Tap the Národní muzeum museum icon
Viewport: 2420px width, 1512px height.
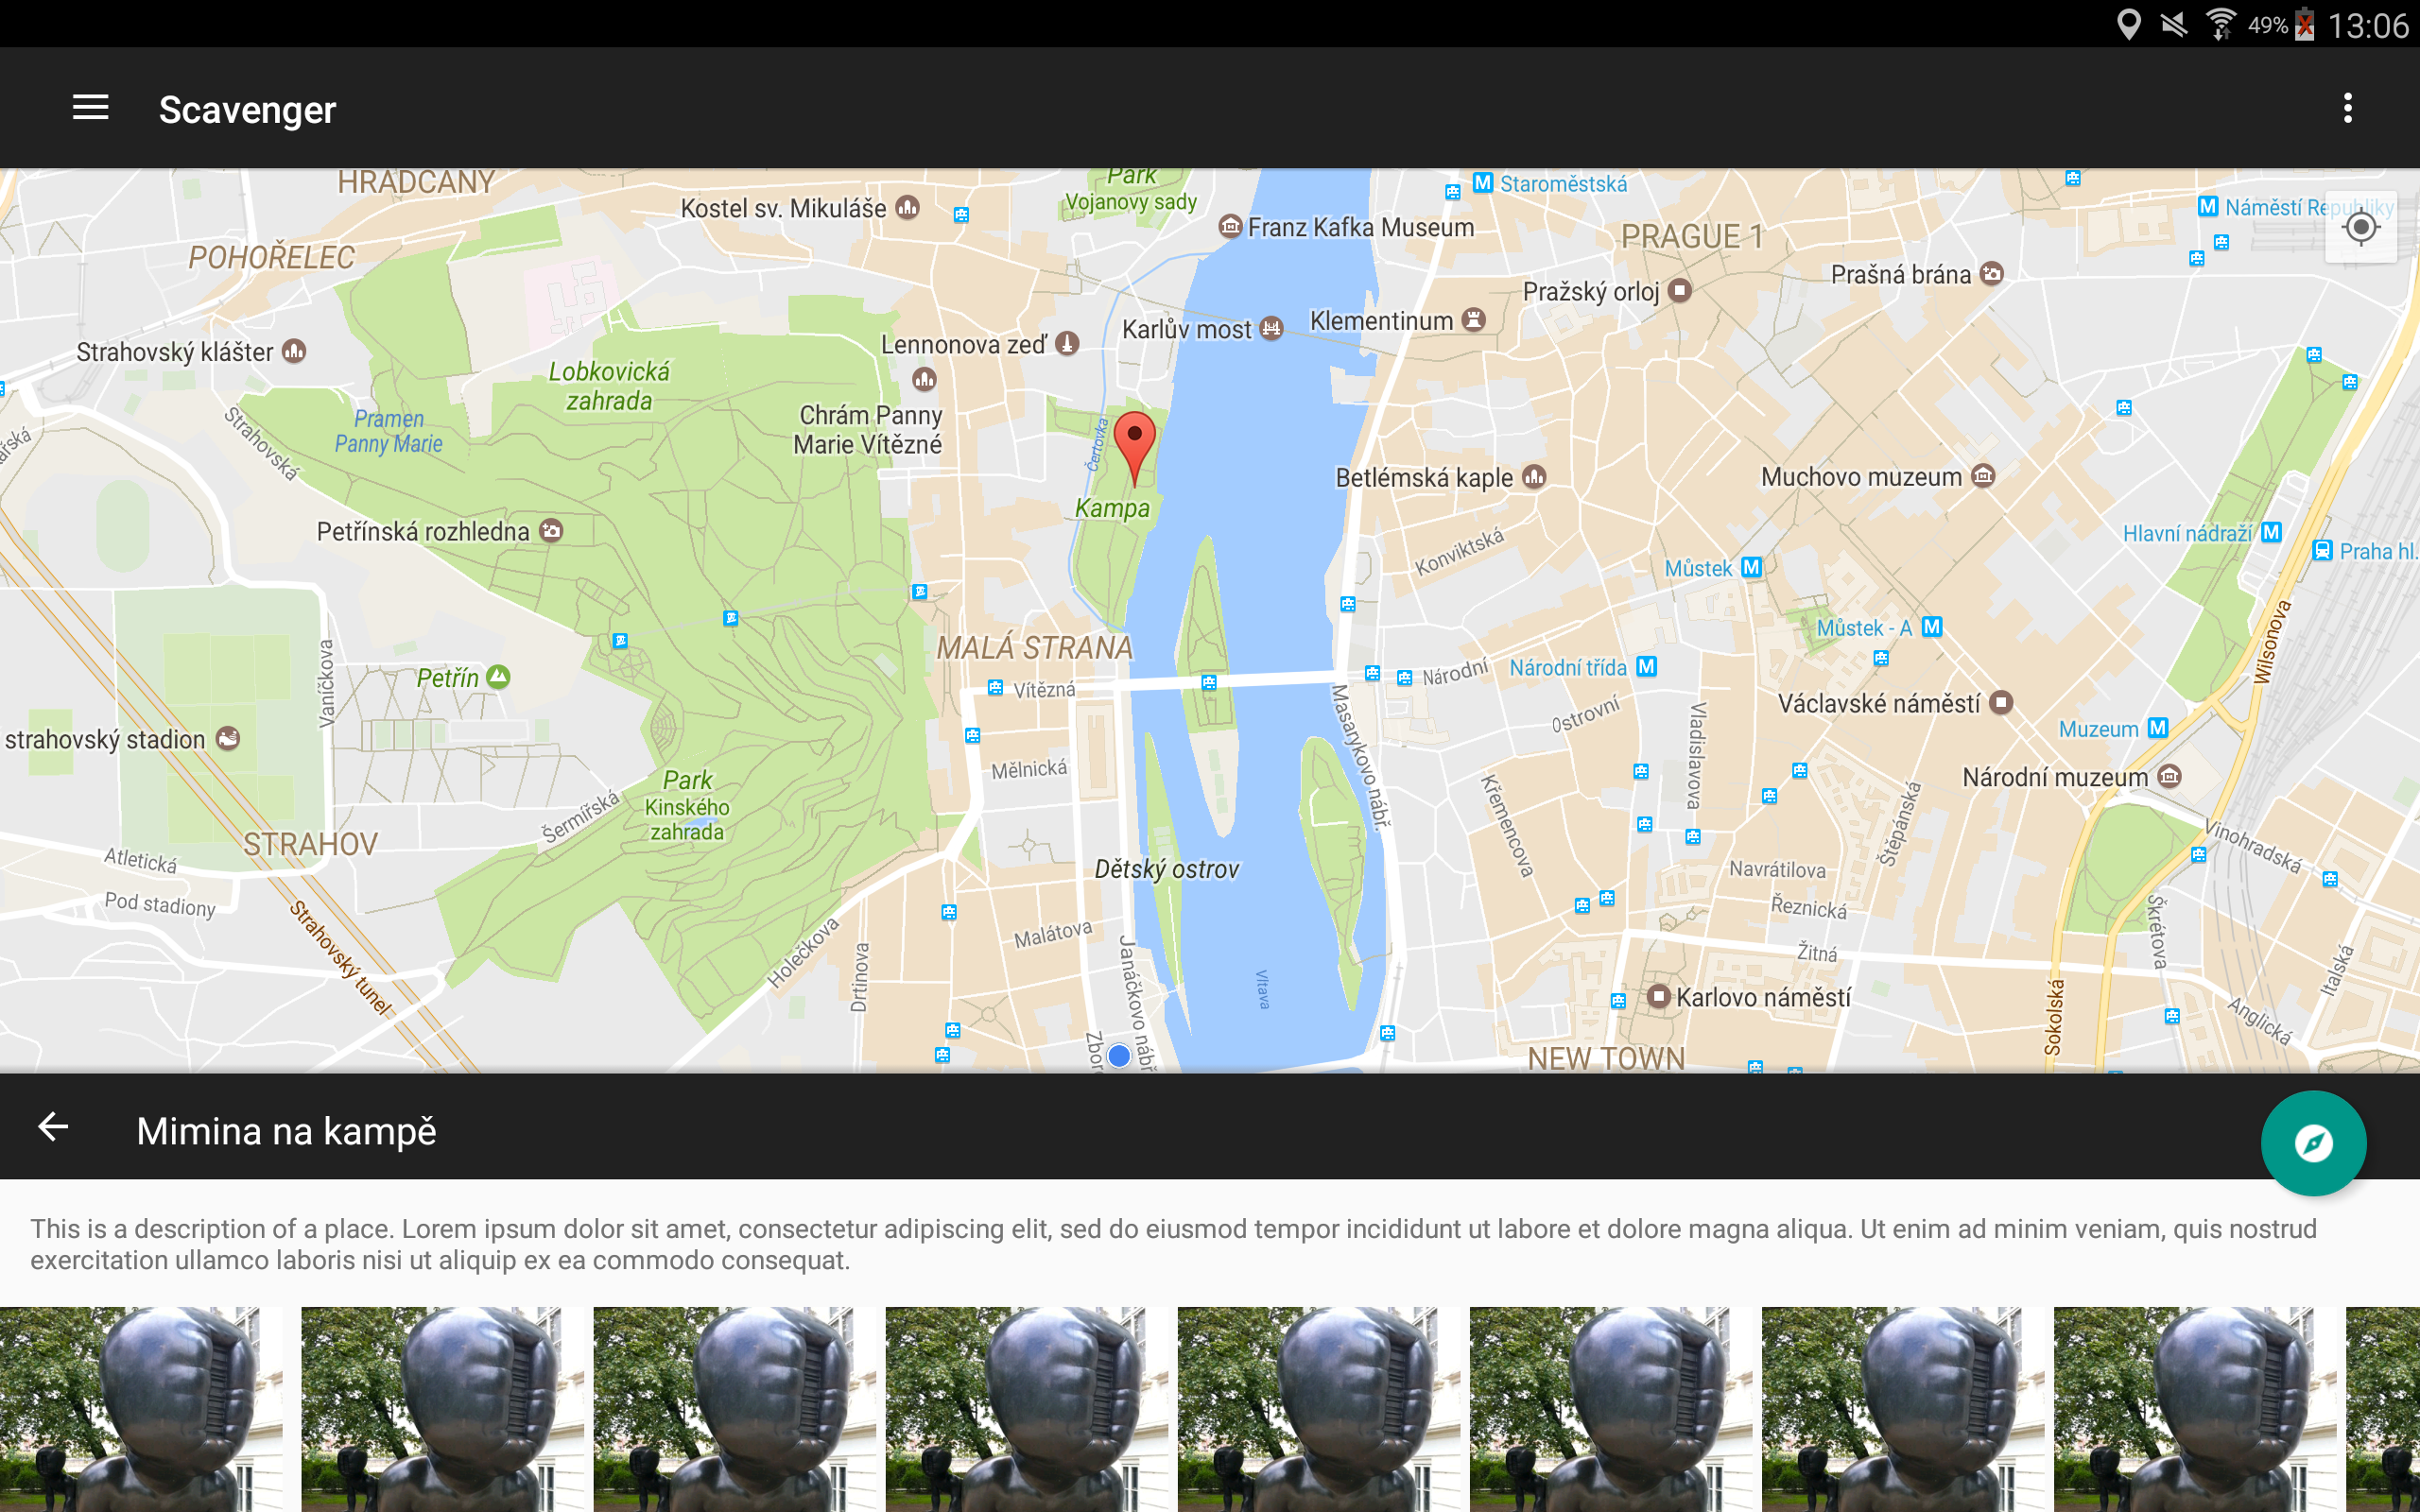click(2169, 776)
